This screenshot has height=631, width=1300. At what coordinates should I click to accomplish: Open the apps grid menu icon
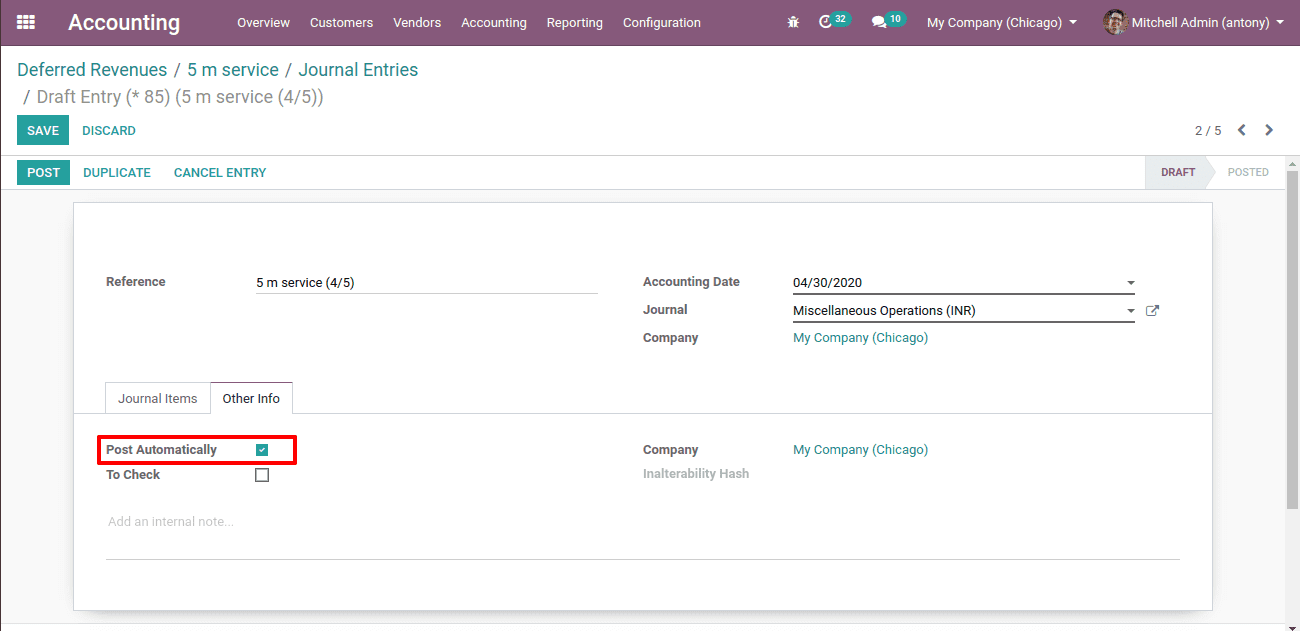(26, 22)
